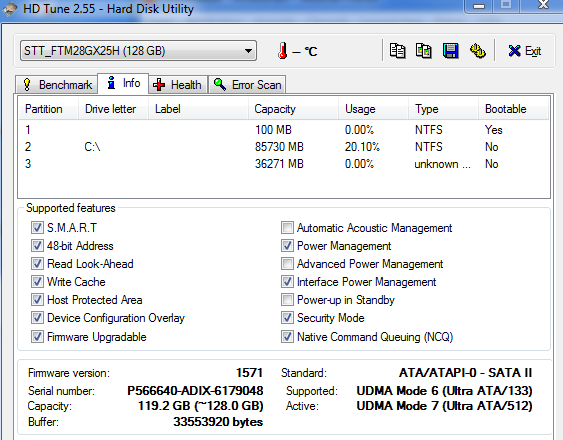Click the copy screenshot to clipboard icon
Viewport: 563px width, 440px height.
tap(424, 51)
